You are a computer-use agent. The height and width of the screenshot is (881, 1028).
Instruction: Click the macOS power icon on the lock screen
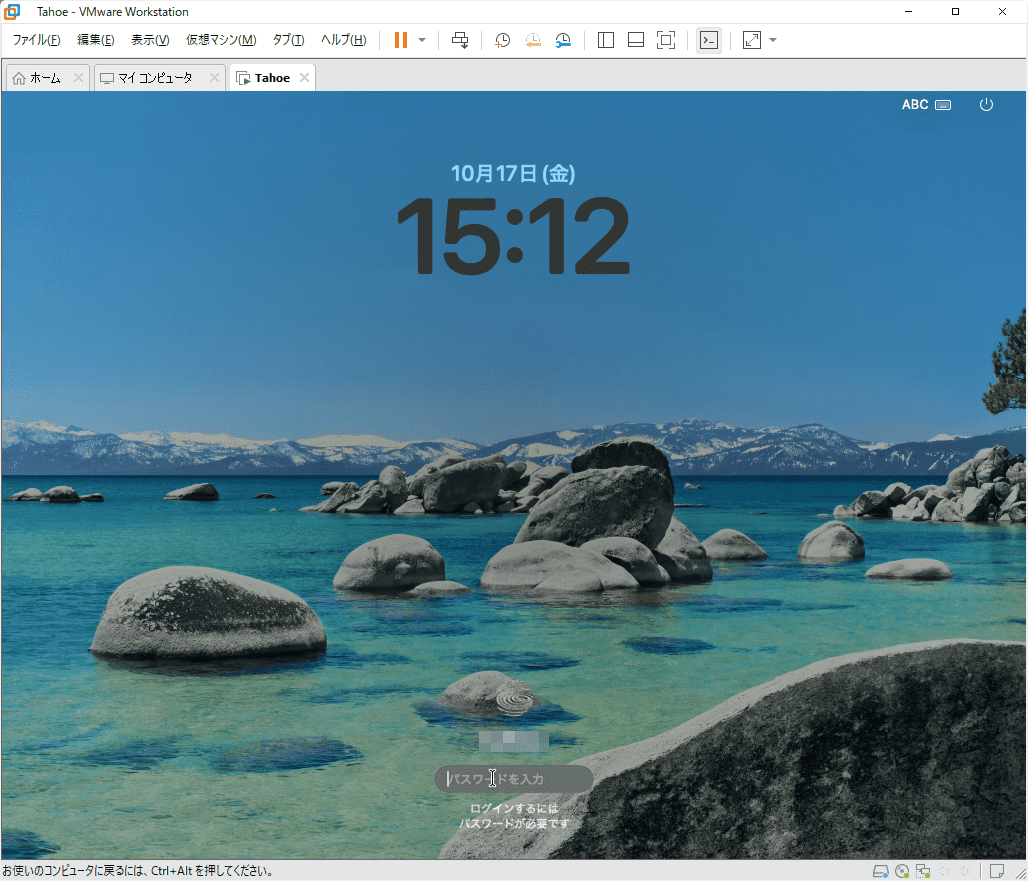[x=986, y=104]
